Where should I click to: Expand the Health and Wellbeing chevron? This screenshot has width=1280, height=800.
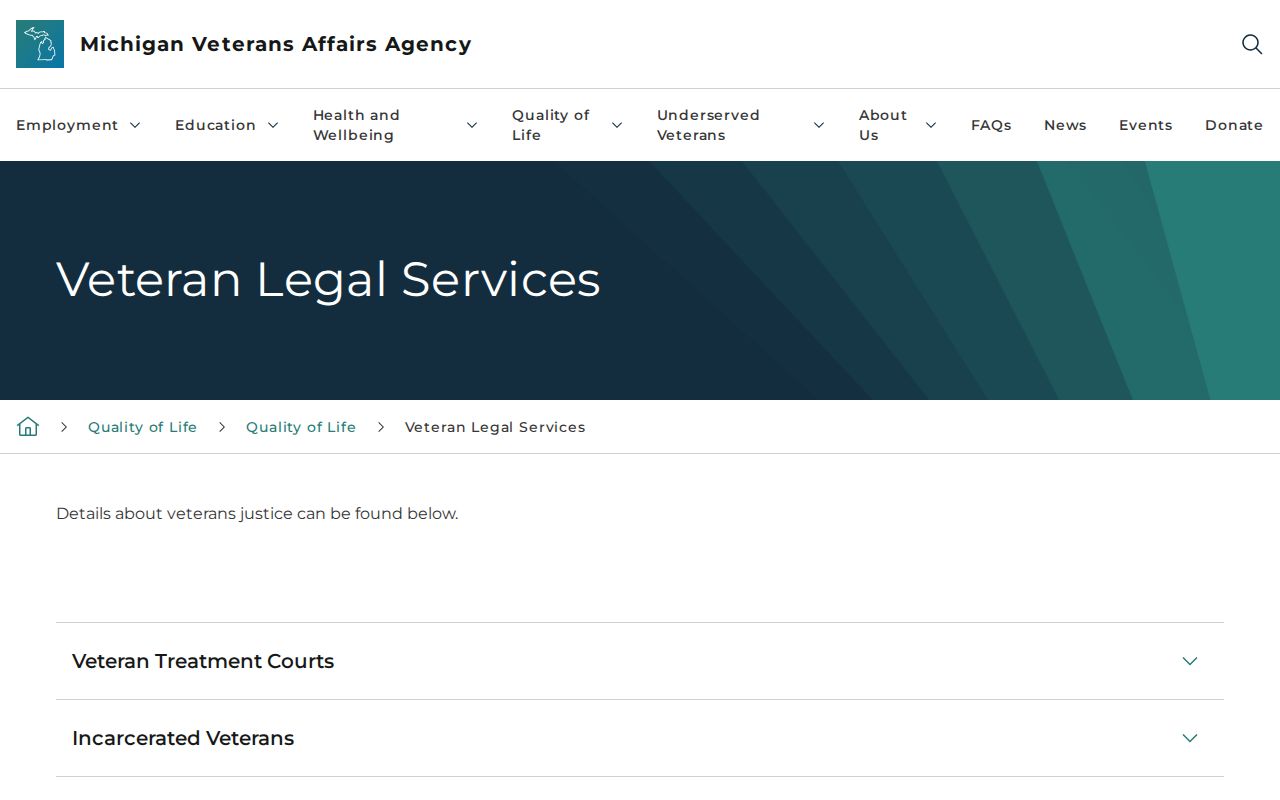coord(472,125)
